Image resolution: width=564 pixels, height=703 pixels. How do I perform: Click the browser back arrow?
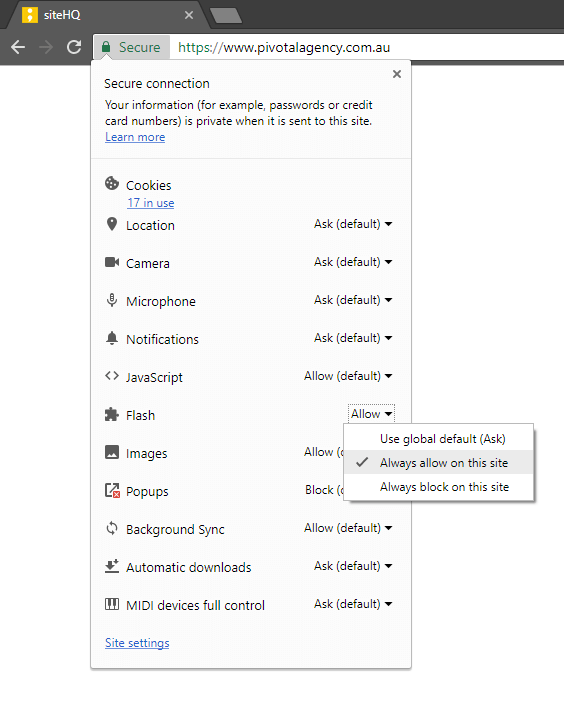tap(18, 47)
